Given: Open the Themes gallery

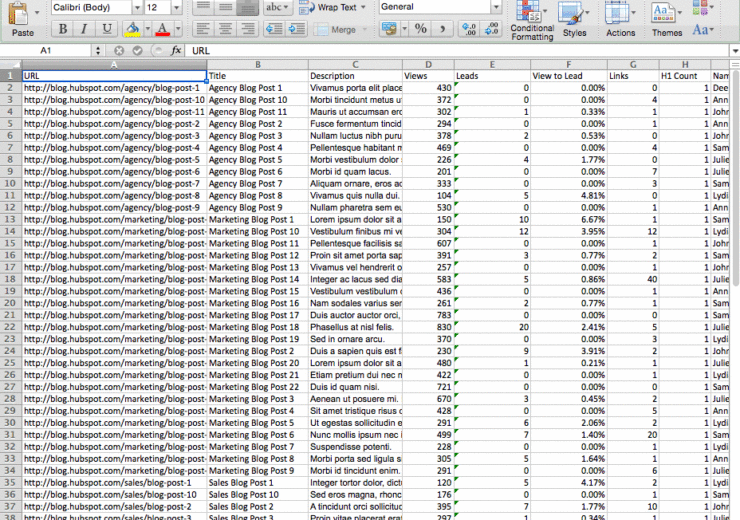Looking at the screenshot, I should (667, 20).
